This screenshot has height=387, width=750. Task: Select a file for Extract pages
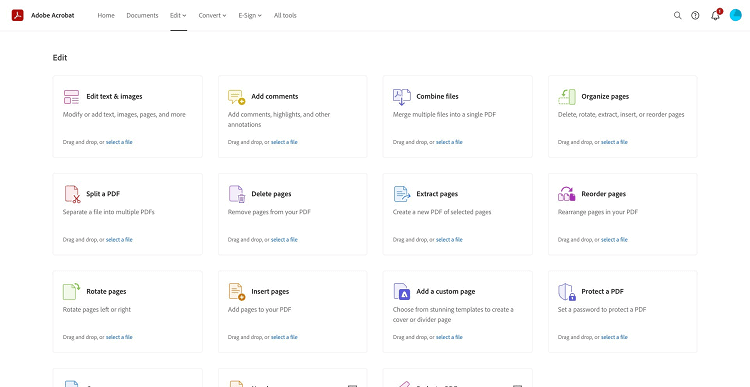tap(449, 240)
